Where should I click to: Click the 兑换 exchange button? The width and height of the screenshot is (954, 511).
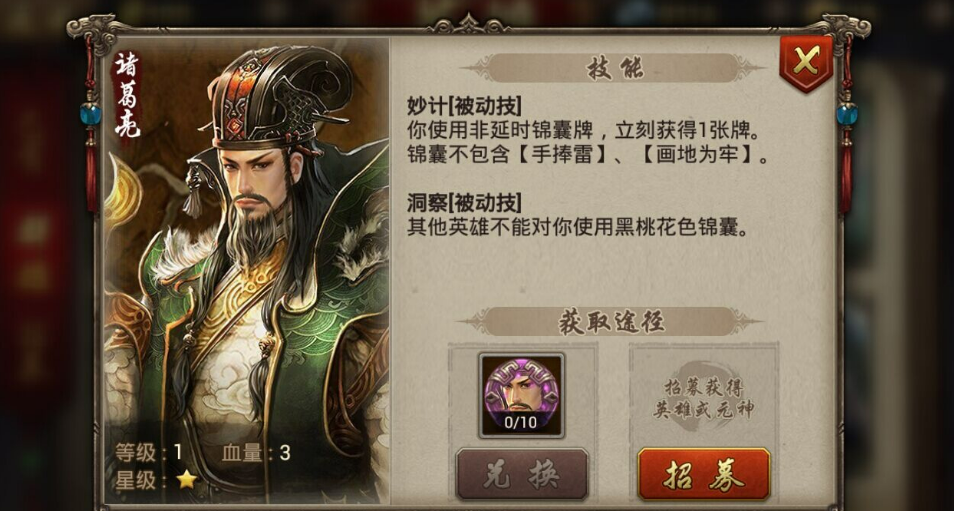(x=522, y=474)
